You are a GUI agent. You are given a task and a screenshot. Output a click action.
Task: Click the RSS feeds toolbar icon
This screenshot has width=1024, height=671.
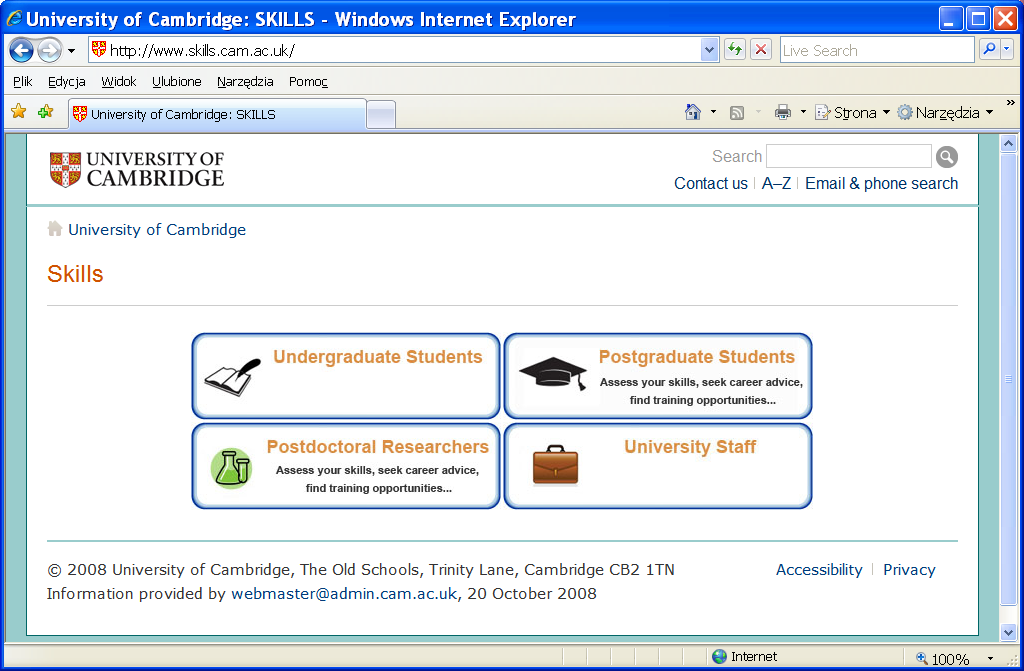pyautogui.click(x=737, y=113)
